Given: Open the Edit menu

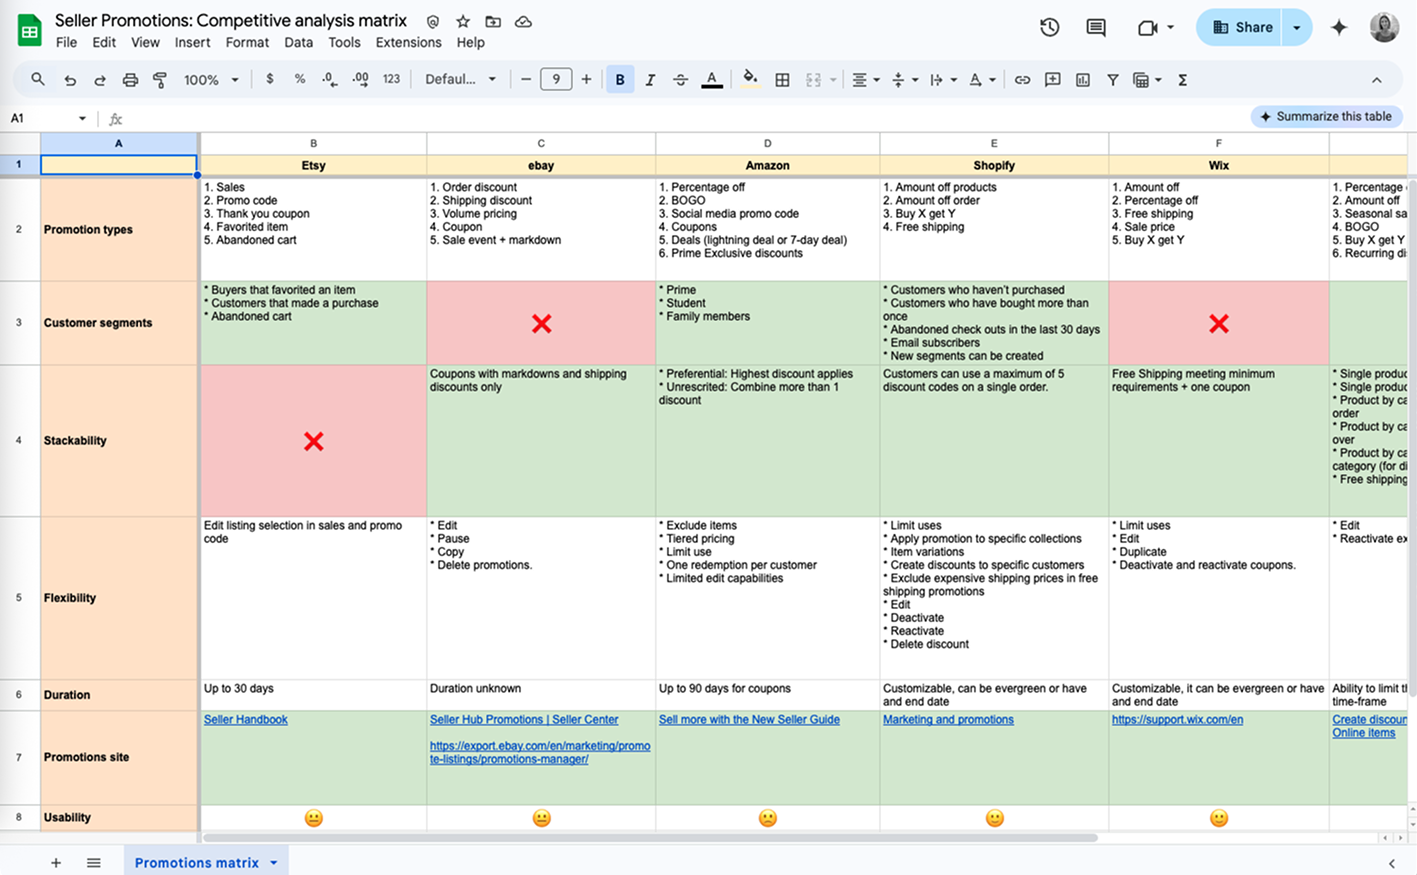Looking at the screenshot, I should point(104,42).
